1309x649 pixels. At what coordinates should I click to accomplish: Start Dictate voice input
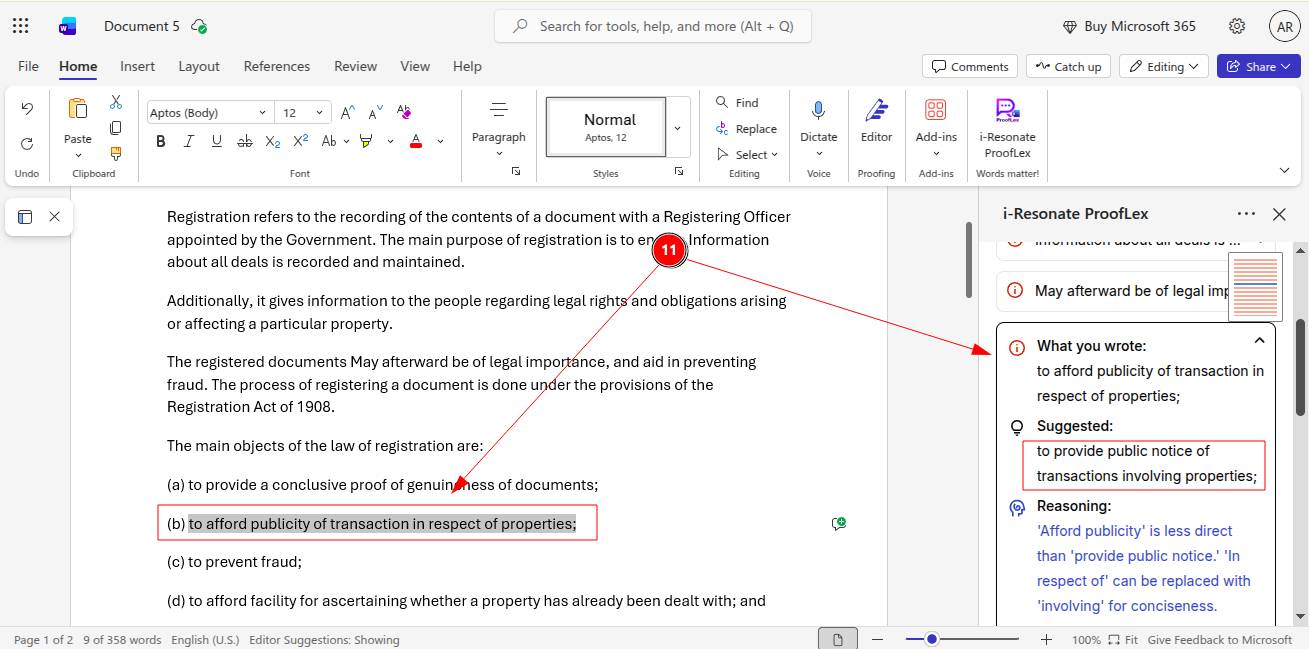(x=818, y=111)
